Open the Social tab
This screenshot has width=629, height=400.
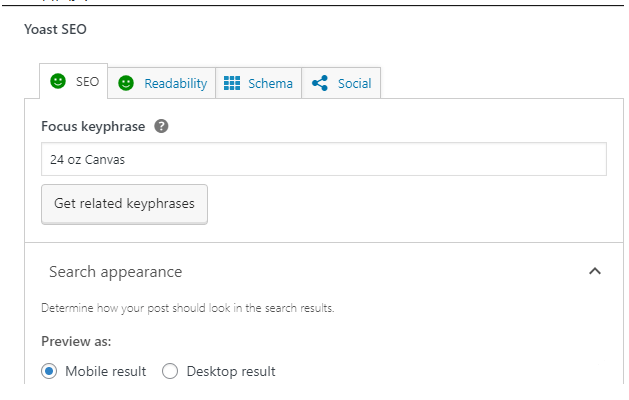point(354,83)
